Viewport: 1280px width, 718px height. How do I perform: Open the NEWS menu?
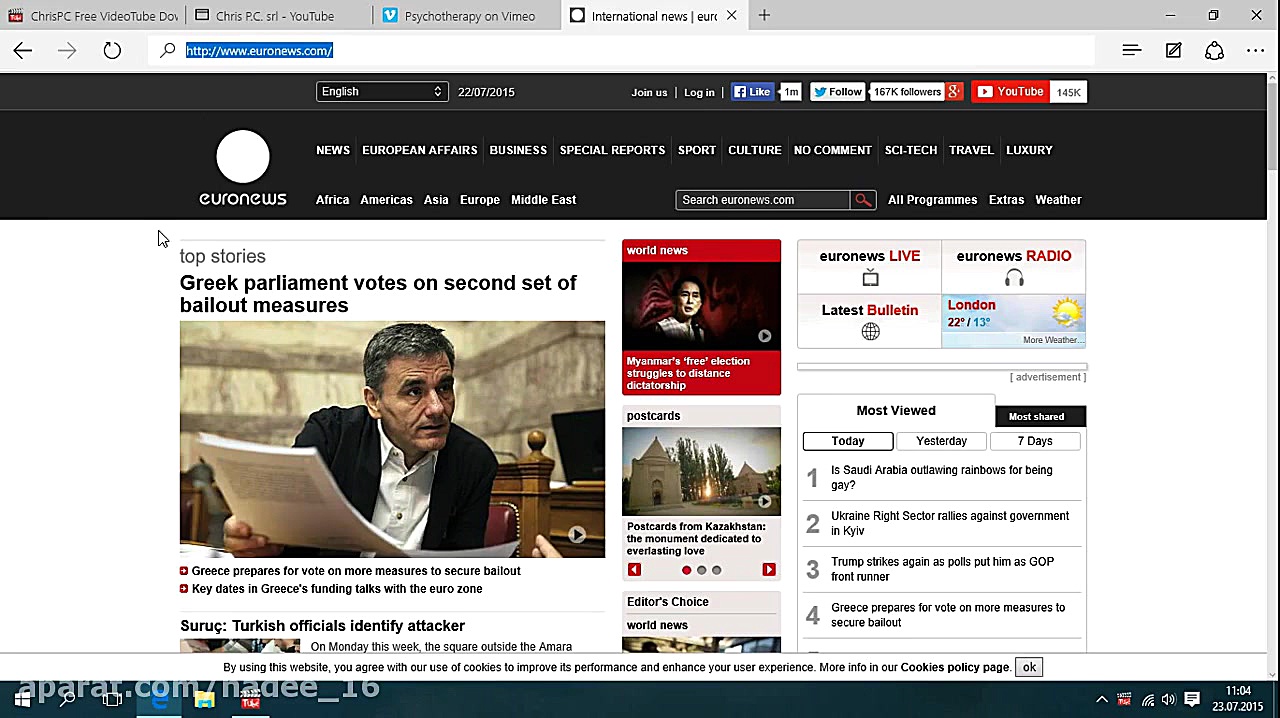(x=333, y=150)
